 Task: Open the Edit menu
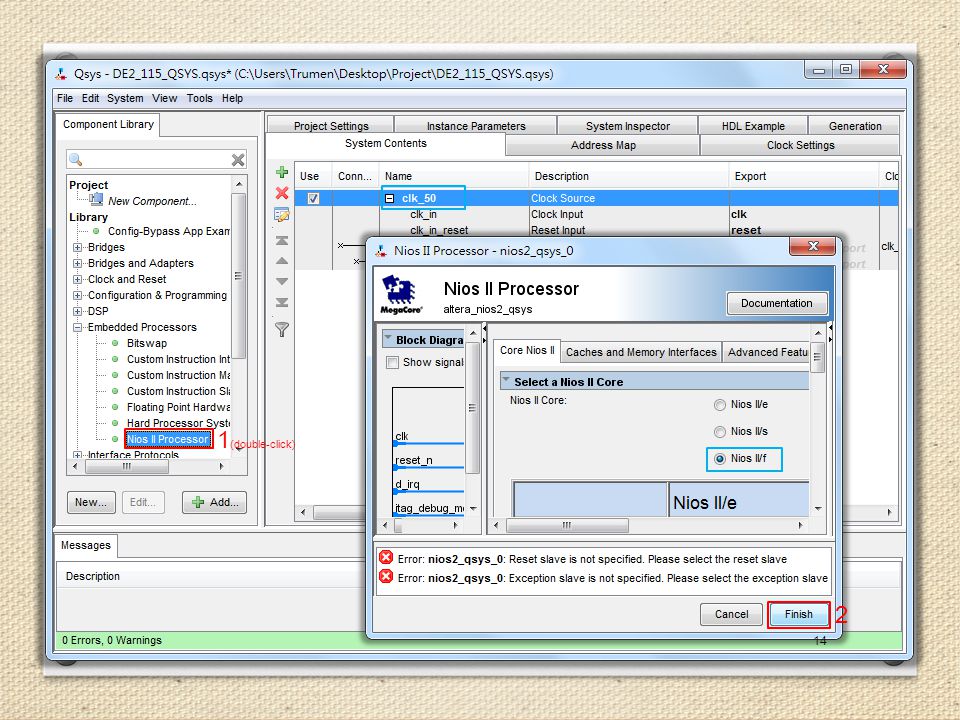90,98
